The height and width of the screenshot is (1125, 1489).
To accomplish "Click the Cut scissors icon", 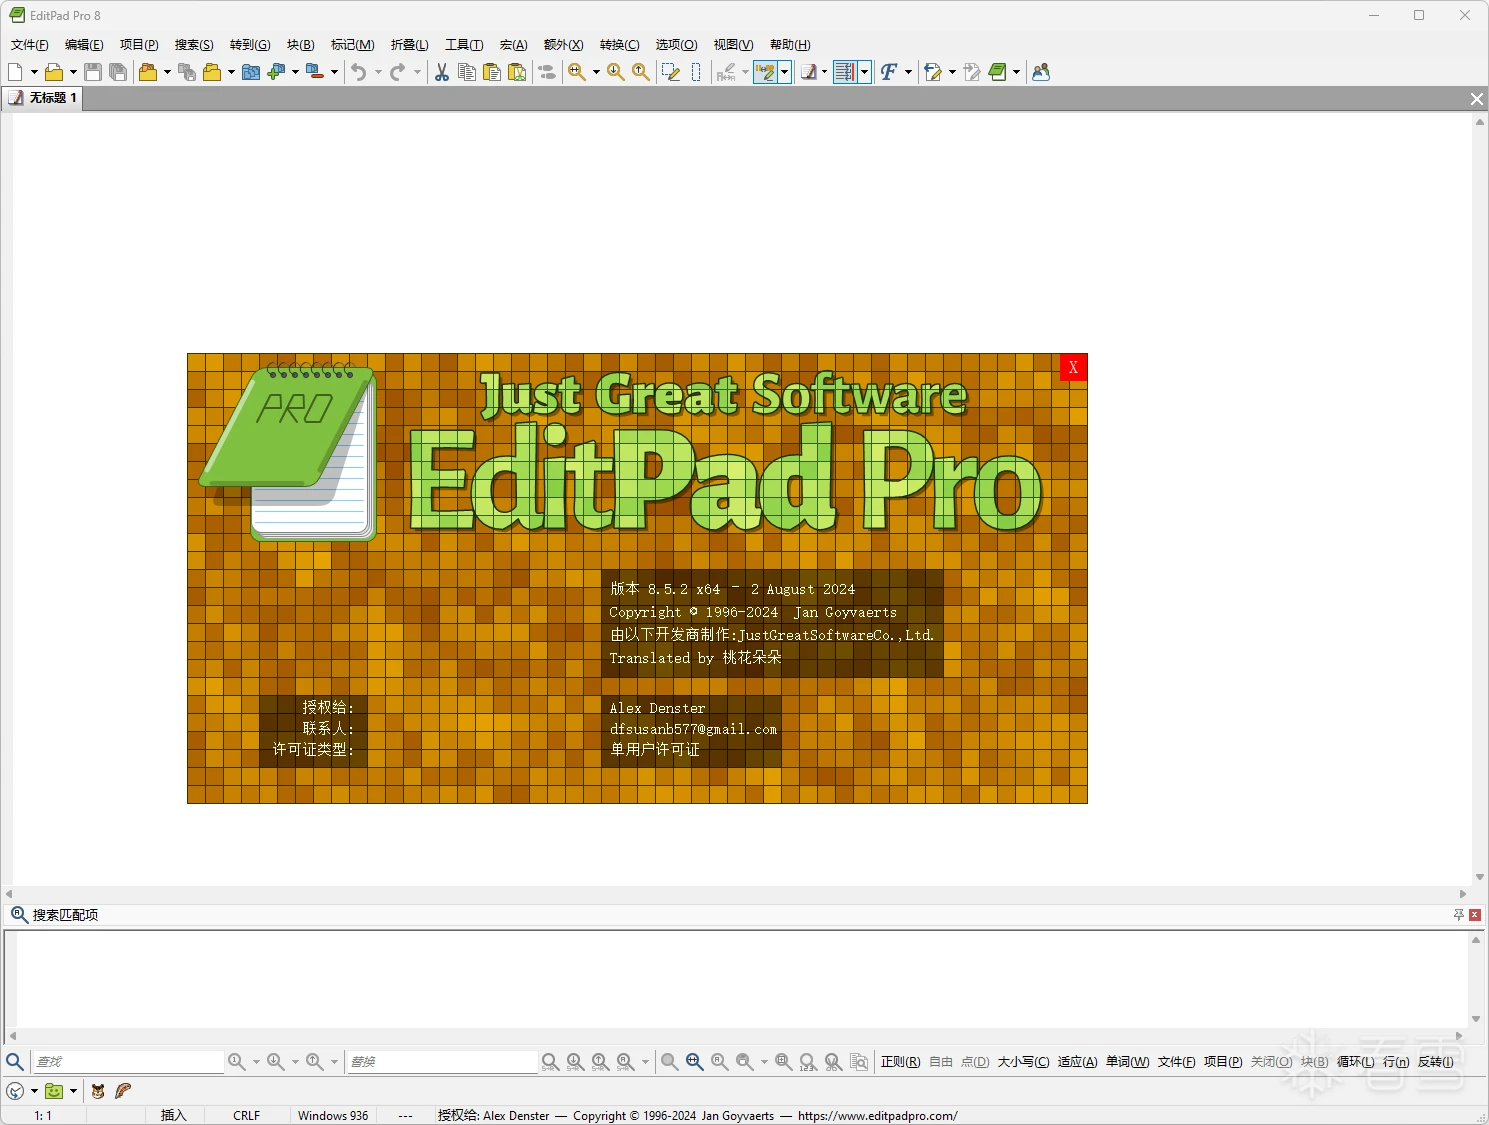I will pyautogui.click(x=442, y=72).
